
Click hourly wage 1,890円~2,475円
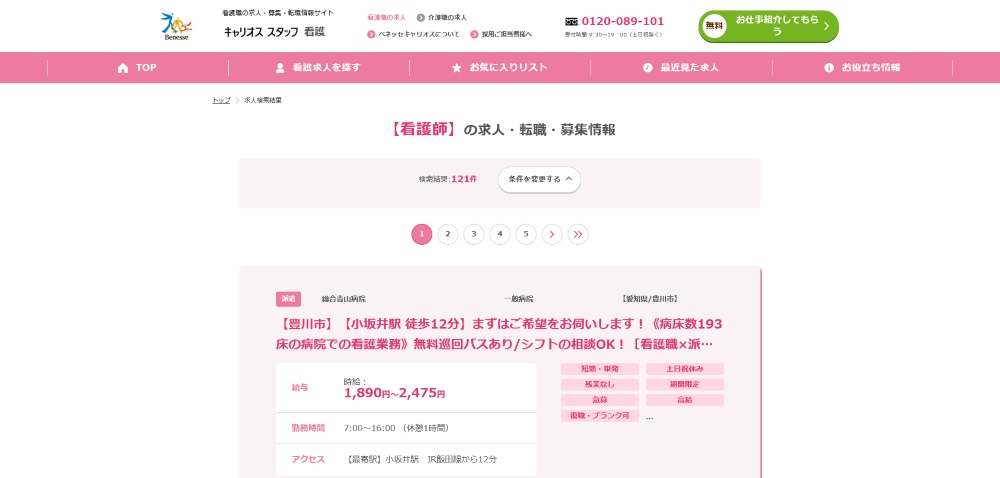pos(394,393)
